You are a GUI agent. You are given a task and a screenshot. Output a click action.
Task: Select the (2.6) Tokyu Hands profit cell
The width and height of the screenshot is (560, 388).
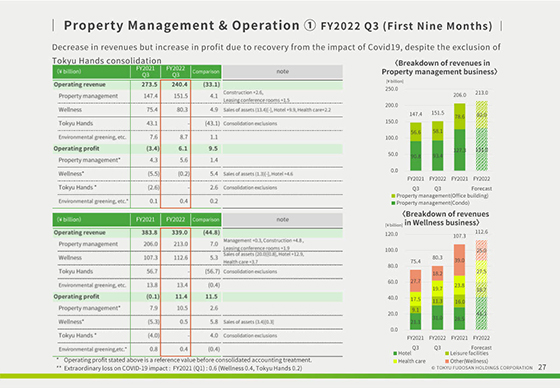pyautogui.click(x=153, y=187)
